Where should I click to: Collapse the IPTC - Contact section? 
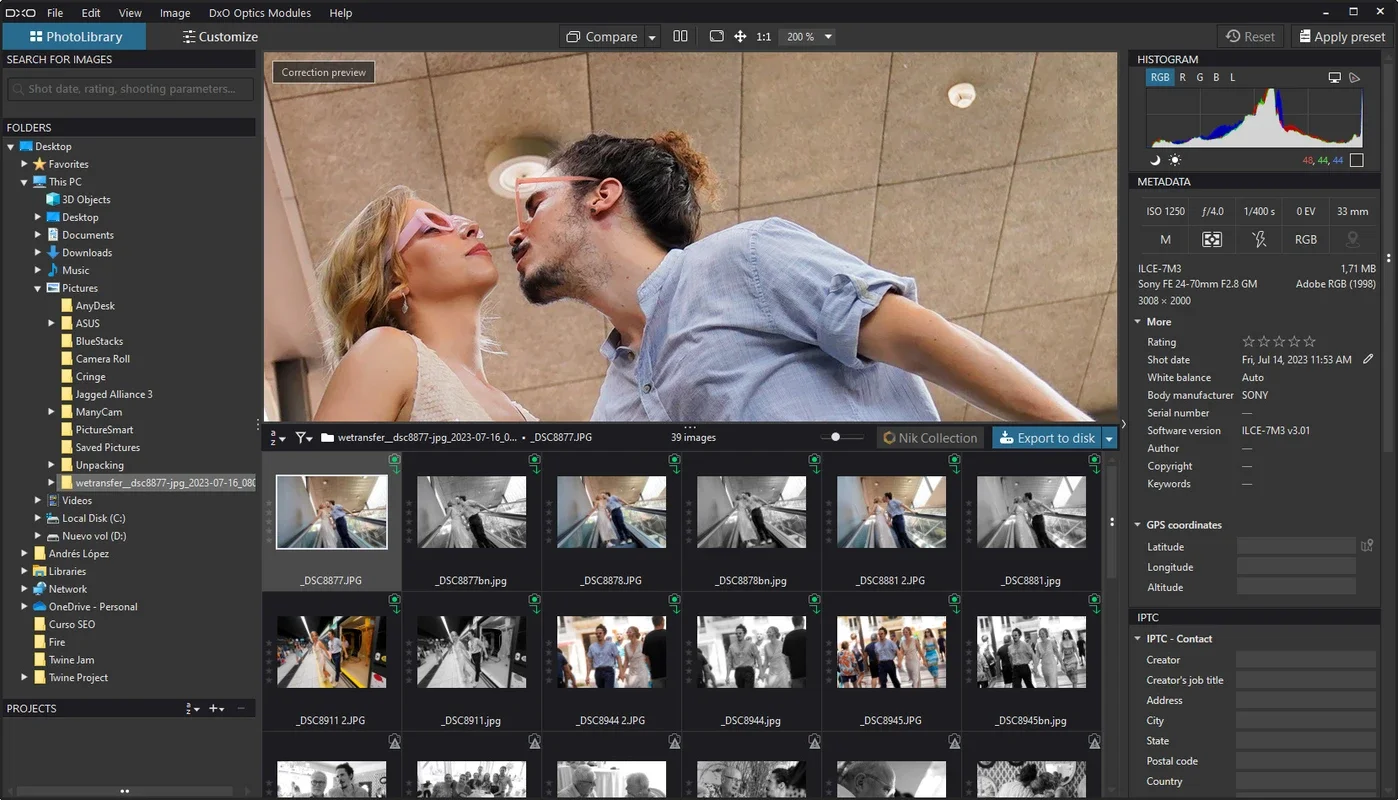[1138, 639]
